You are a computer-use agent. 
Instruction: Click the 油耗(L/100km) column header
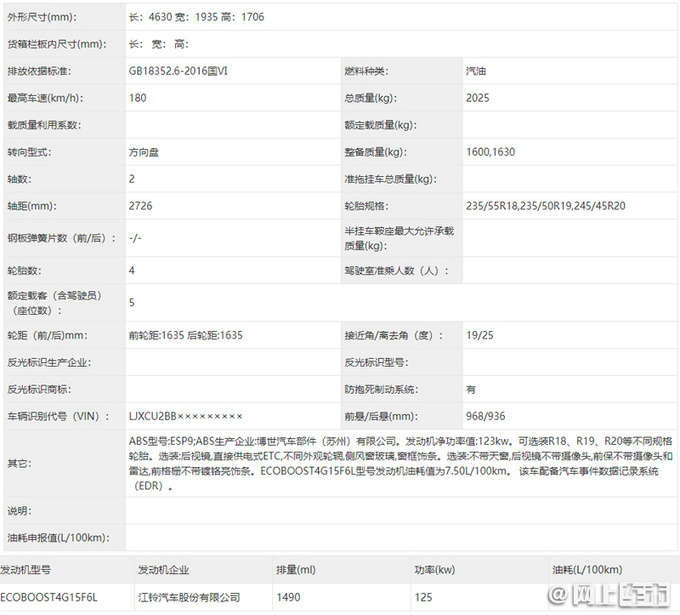587,570
